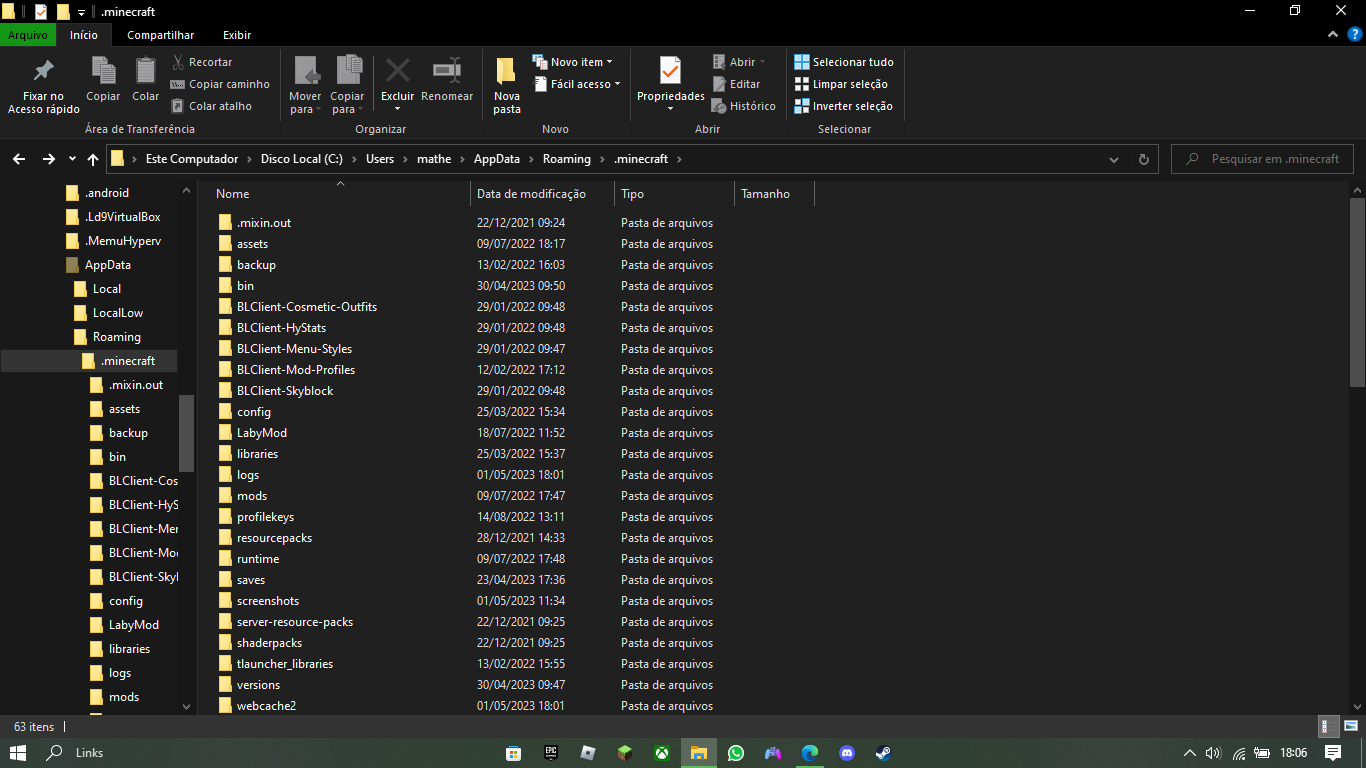Click the Fixar no Acesso rápido pin icon
1366x768 pixels.
(x=43, y=71)
